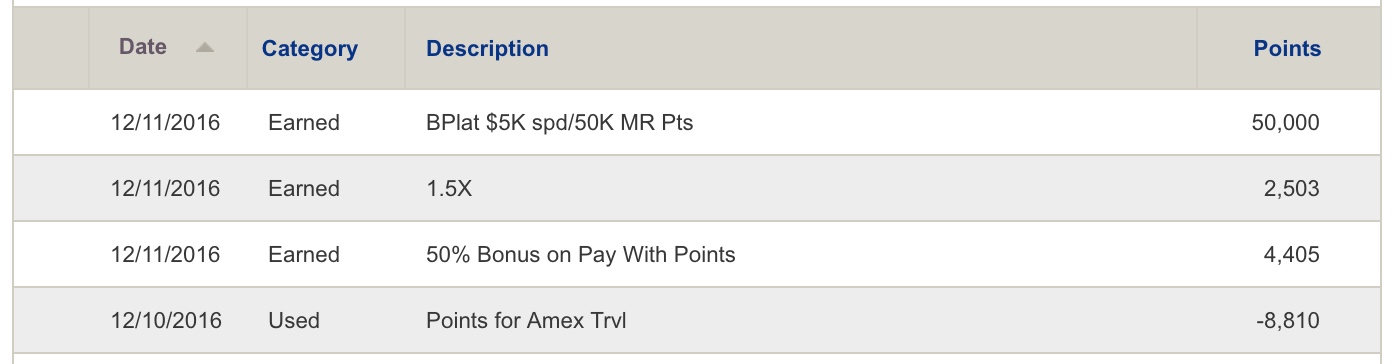Screen dimensions: 1398x364
Task: Sort by the Points column header
Action: (1287, 48)
